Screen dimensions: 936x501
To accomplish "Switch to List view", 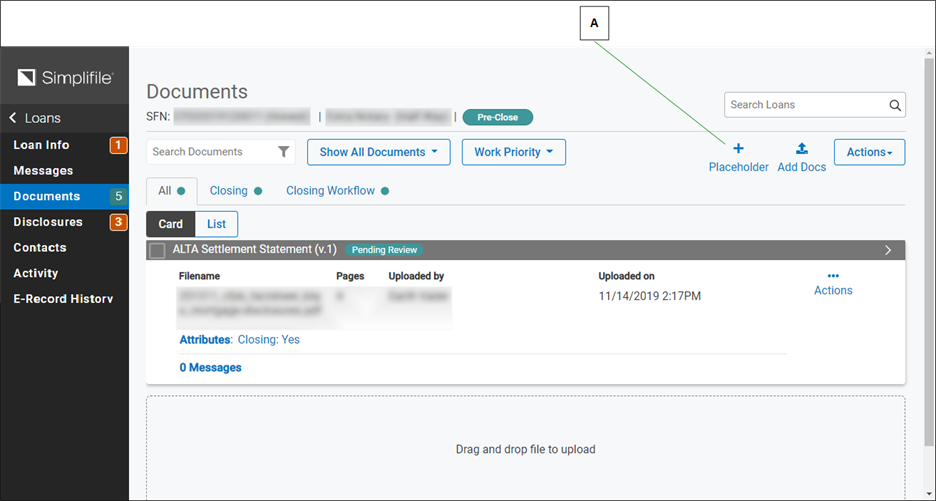I will click(216, 224).
